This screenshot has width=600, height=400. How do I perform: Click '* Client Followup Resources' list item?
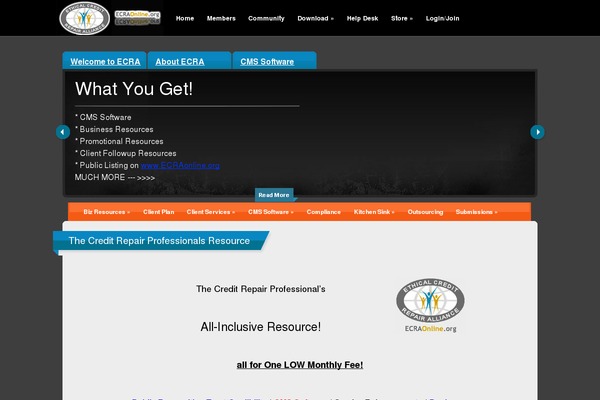coord(126,153)
